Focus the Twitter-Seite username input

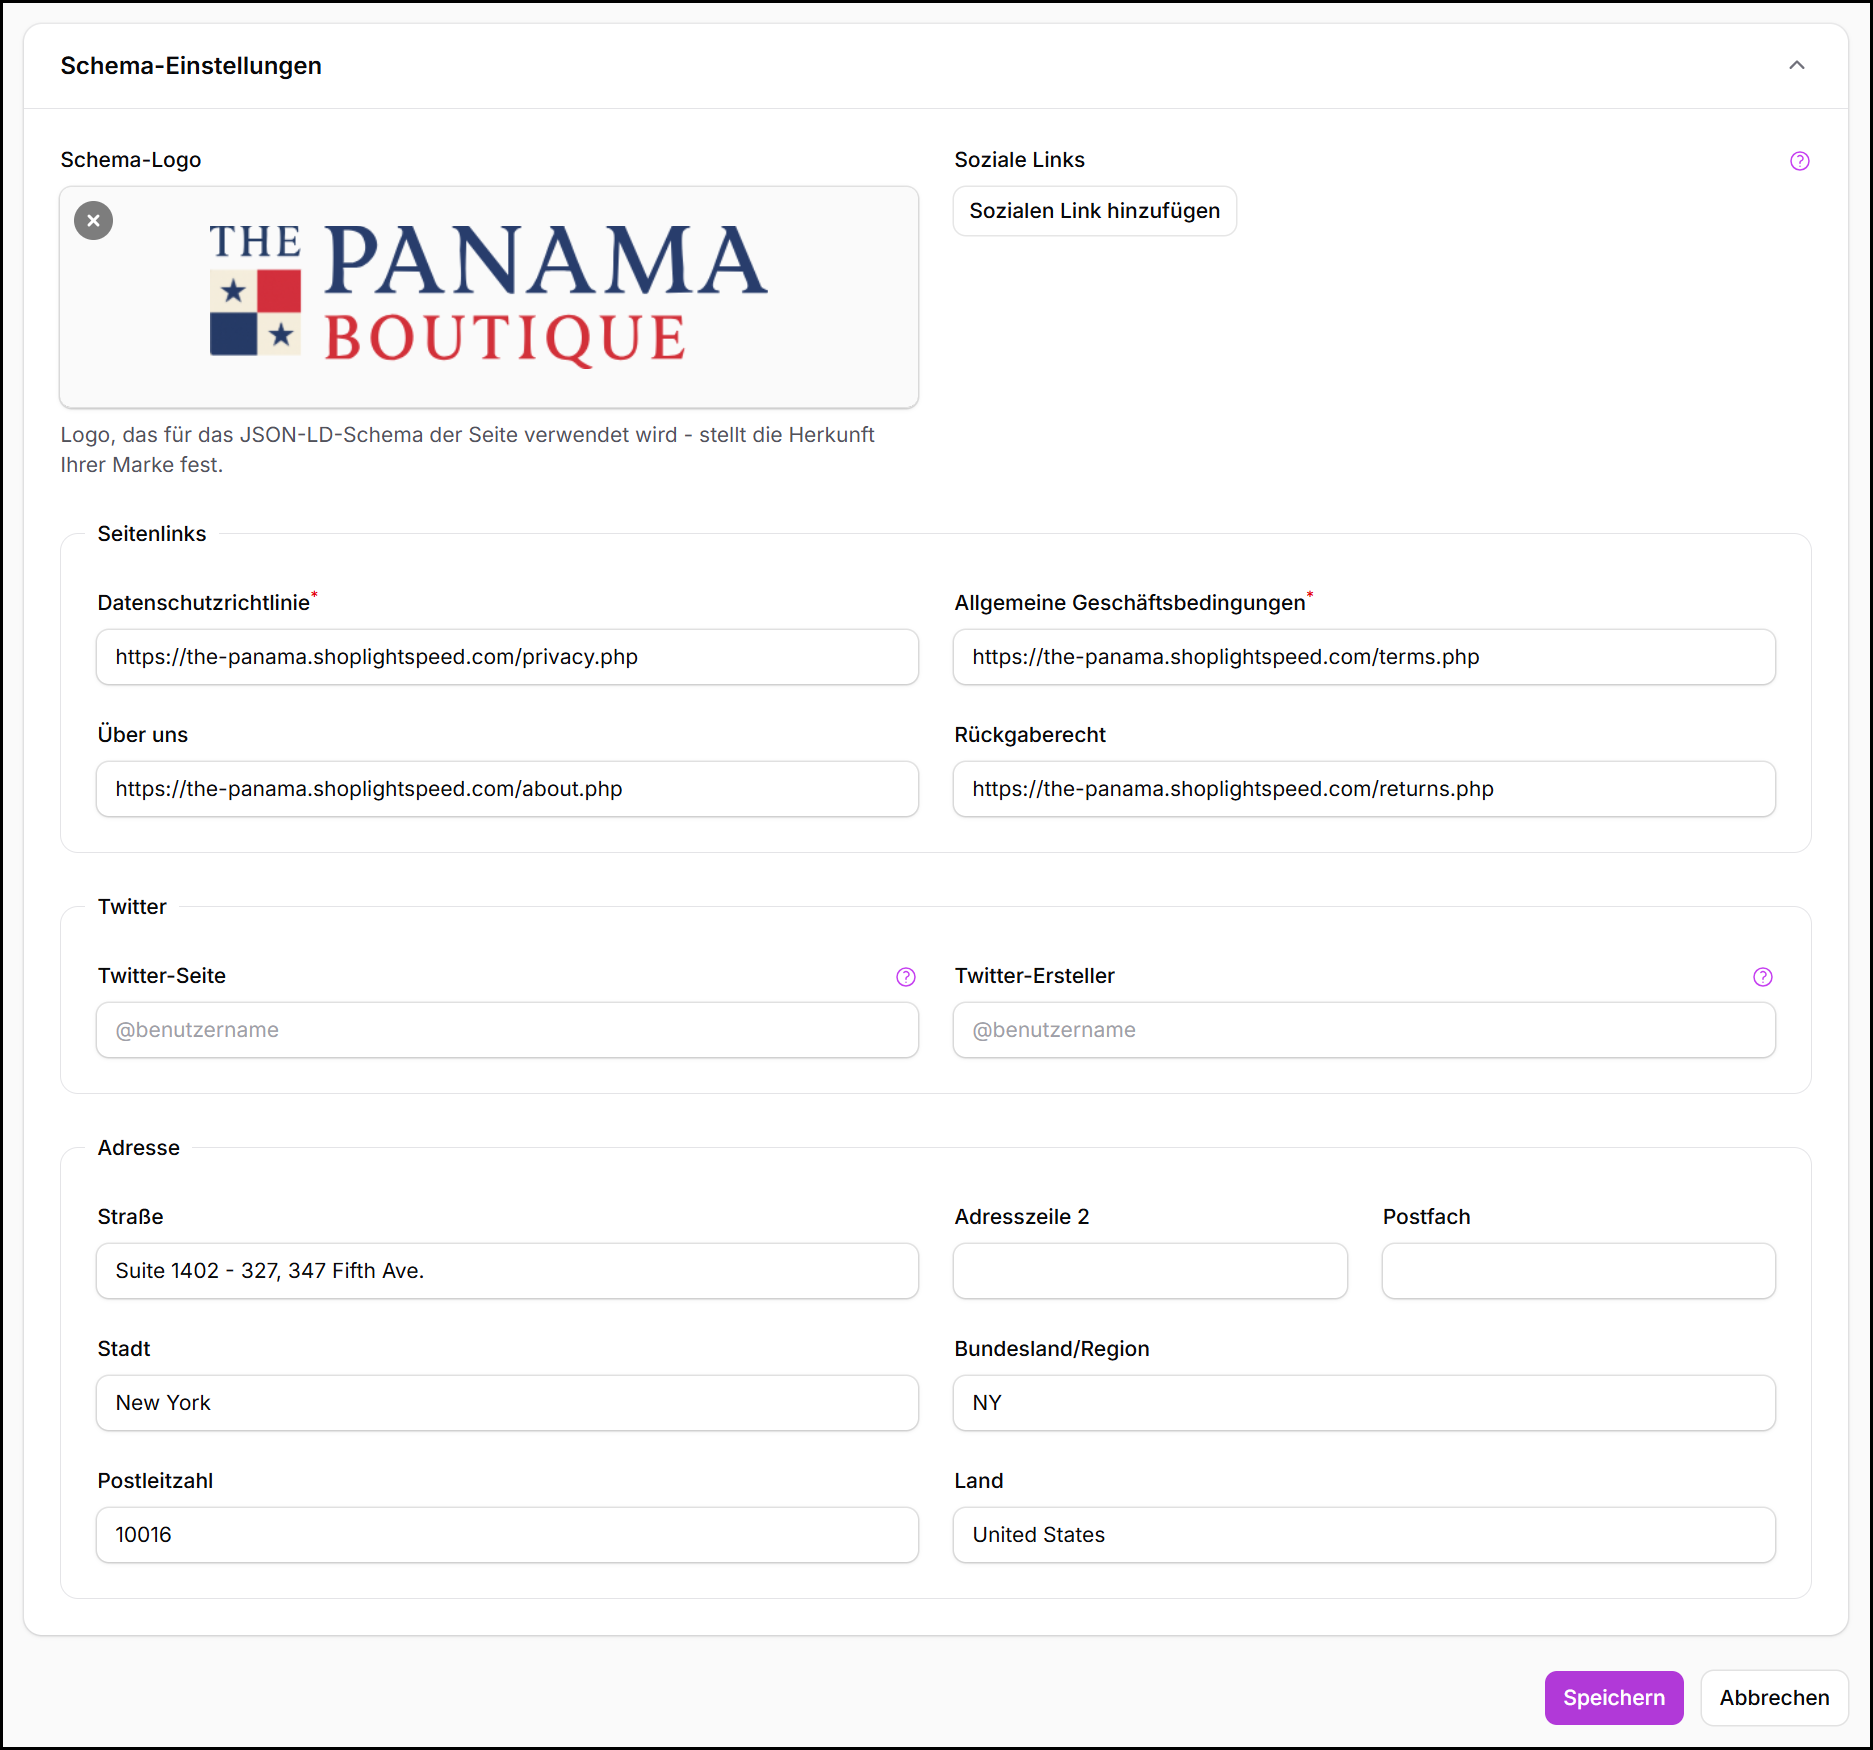pos(507,1030)
